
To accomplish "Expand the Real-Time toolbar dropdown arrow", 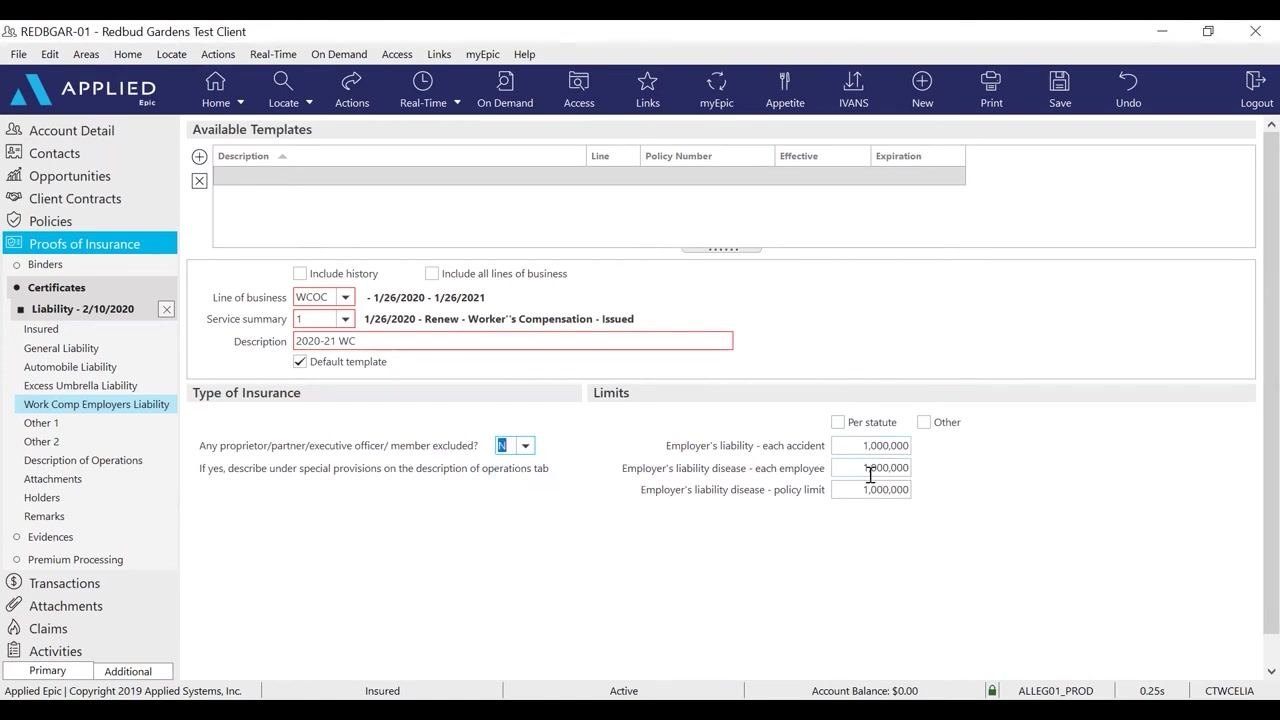I will click(457, 103).
